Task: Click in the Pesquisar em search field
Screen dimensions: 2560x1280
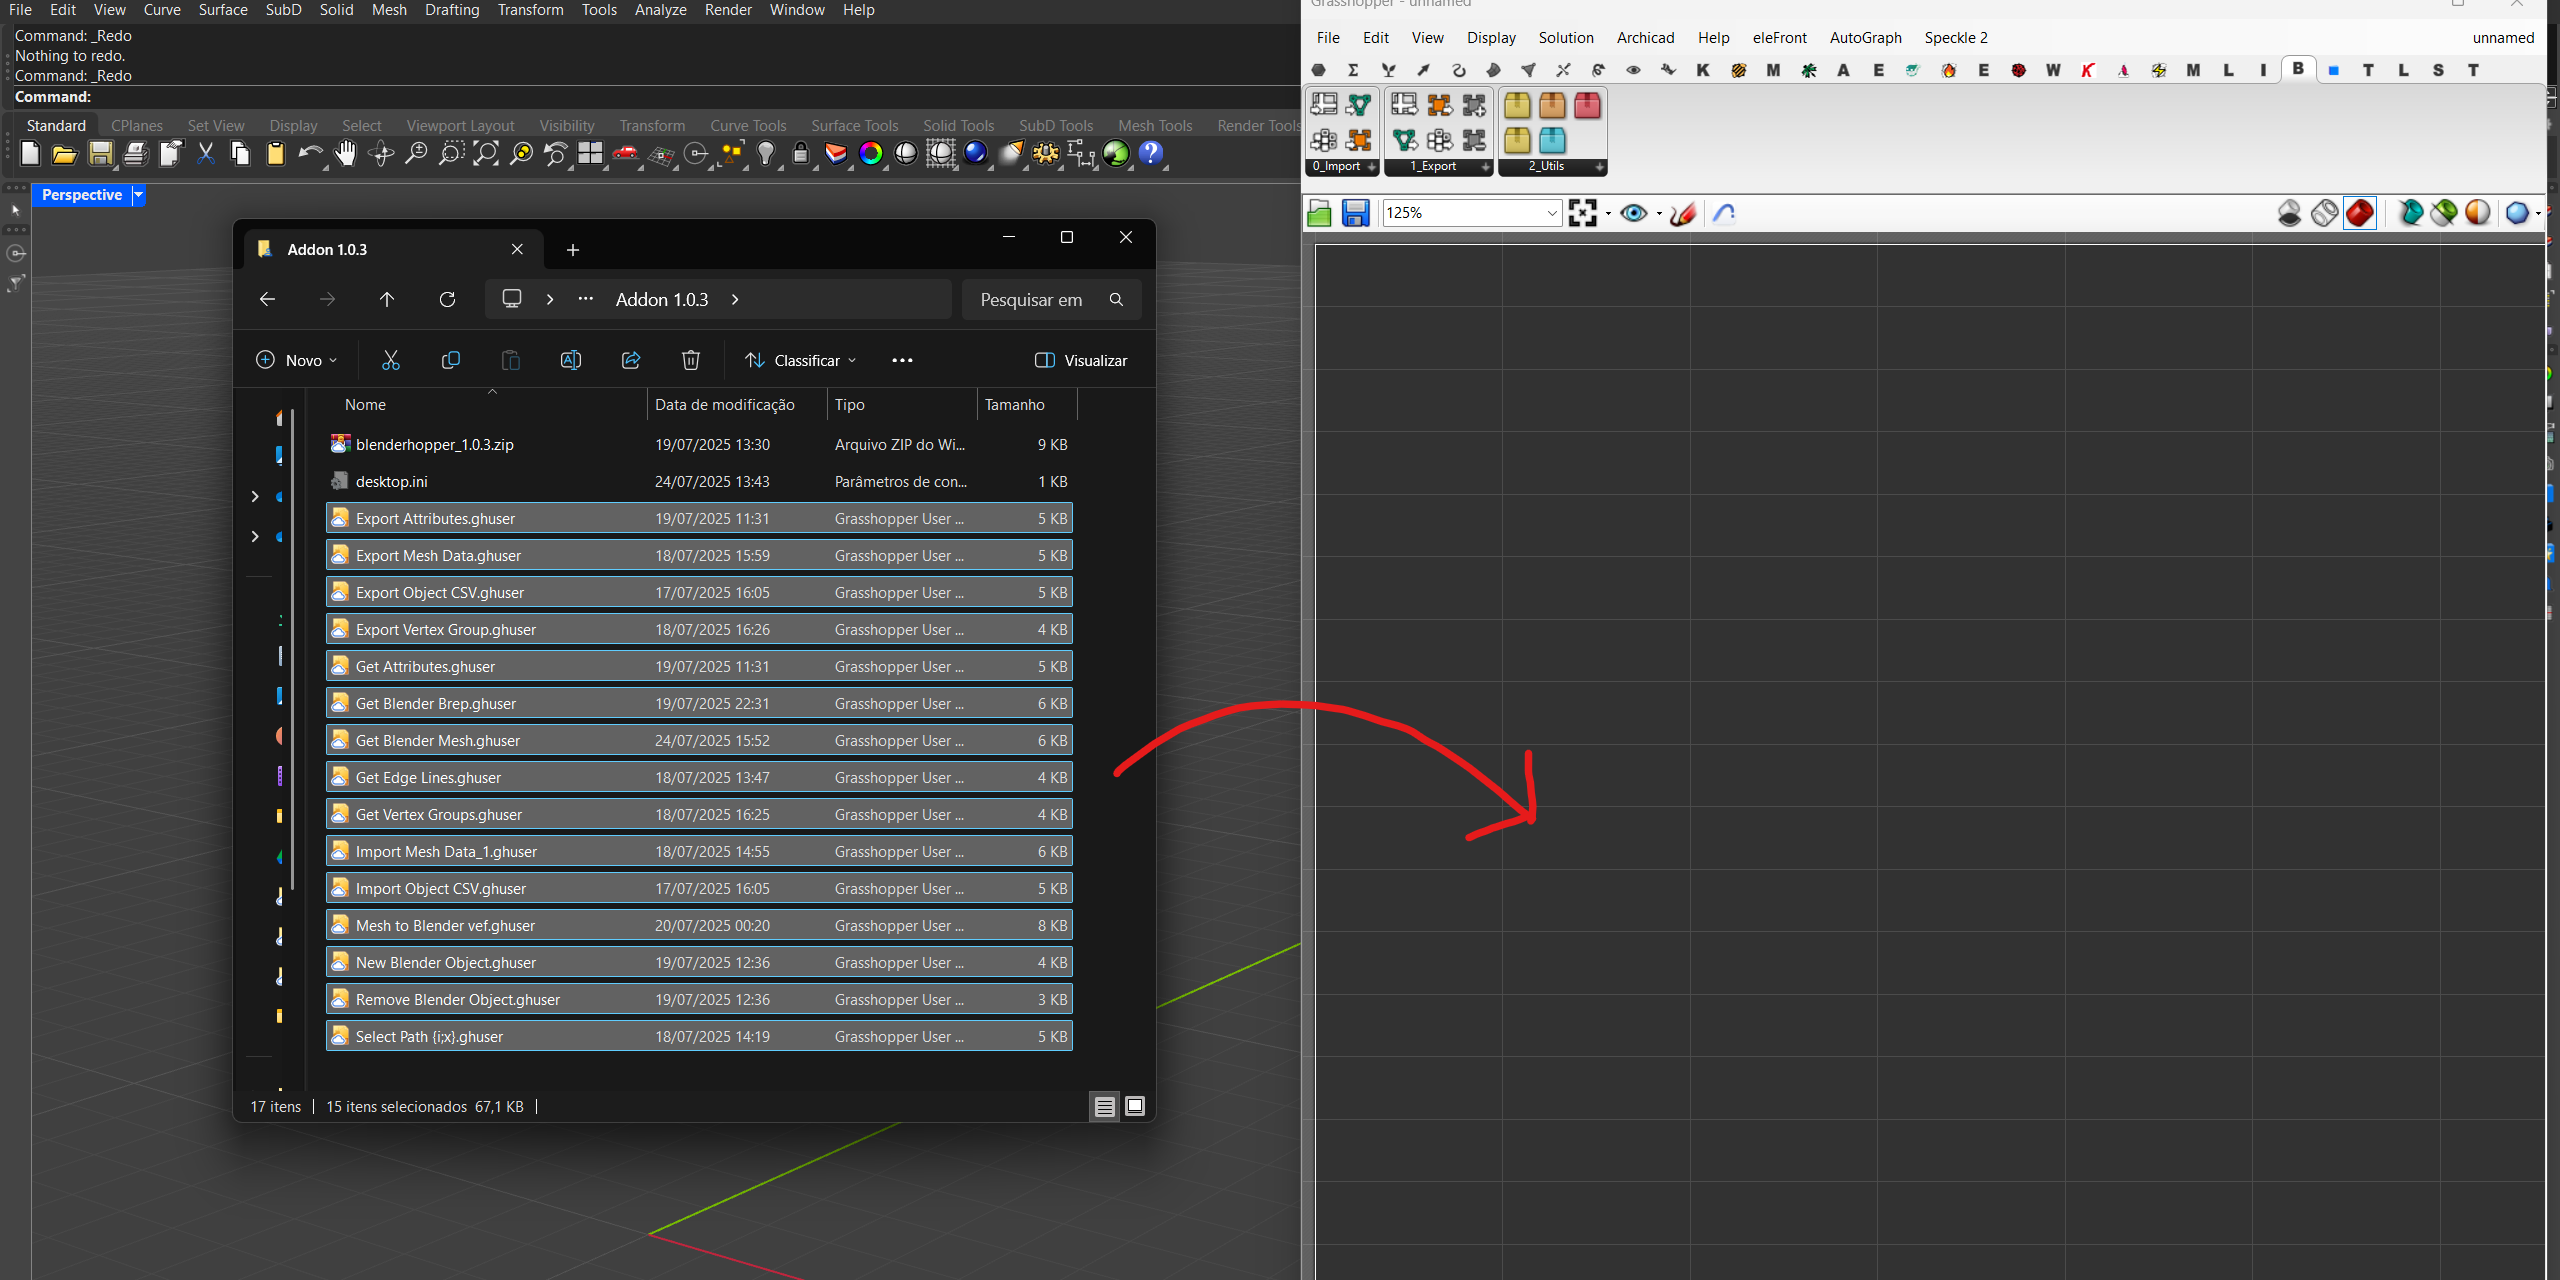Action: pos(1051,300)
